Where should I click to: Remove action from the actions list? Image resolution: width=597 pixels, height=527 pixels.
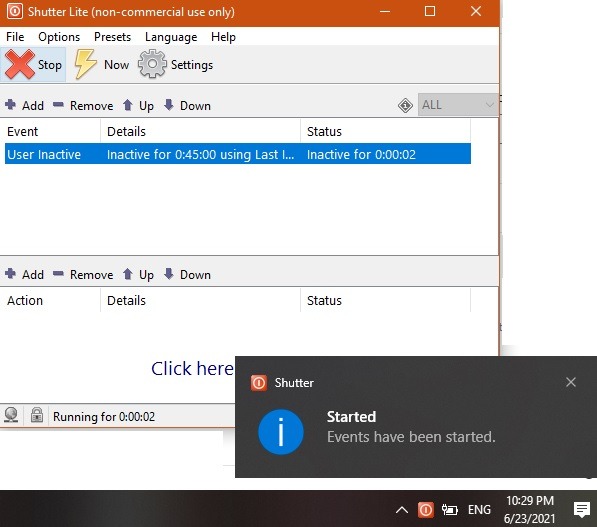83,274
